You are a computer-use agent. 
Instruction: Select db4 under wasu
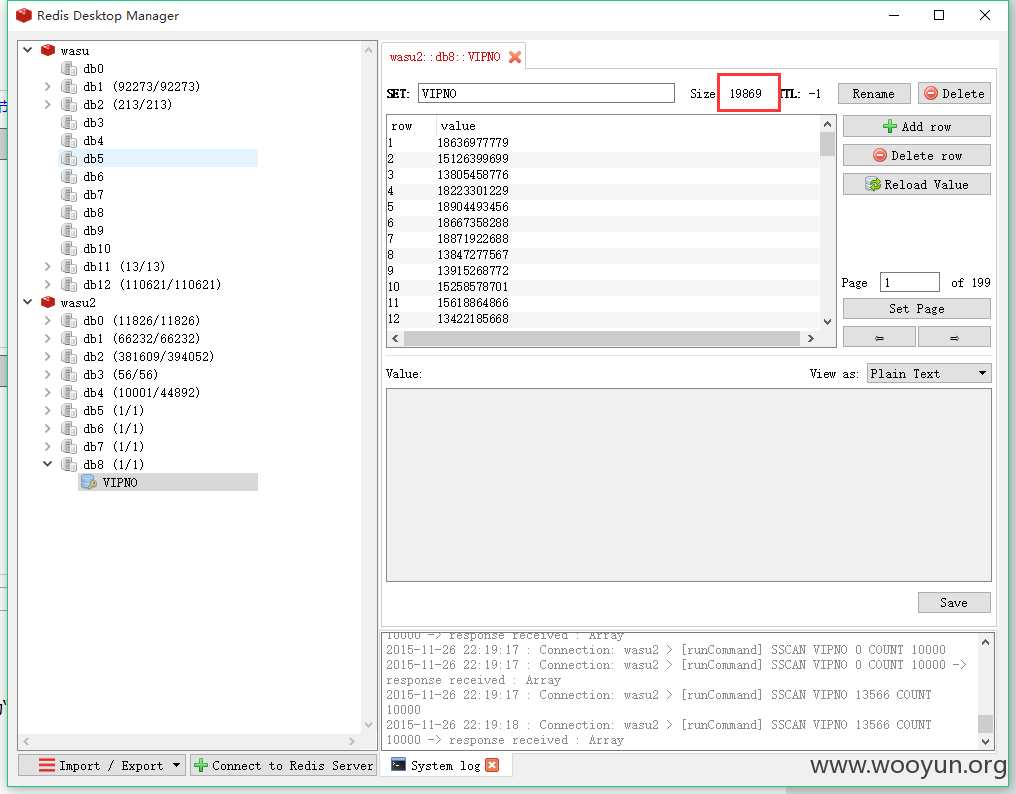tap(93, 140)
